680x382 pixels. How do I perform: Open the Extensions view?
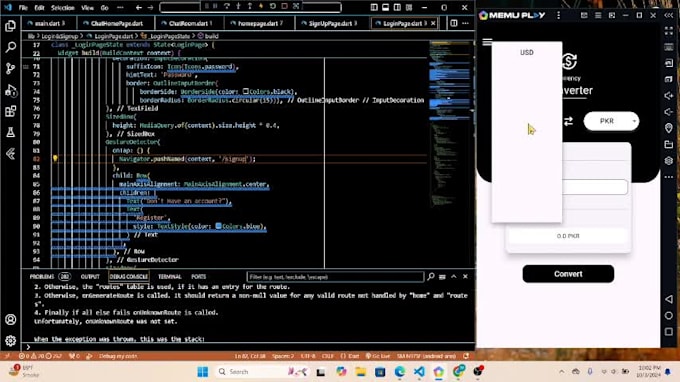pyautogui.click(x=10, y=111)
